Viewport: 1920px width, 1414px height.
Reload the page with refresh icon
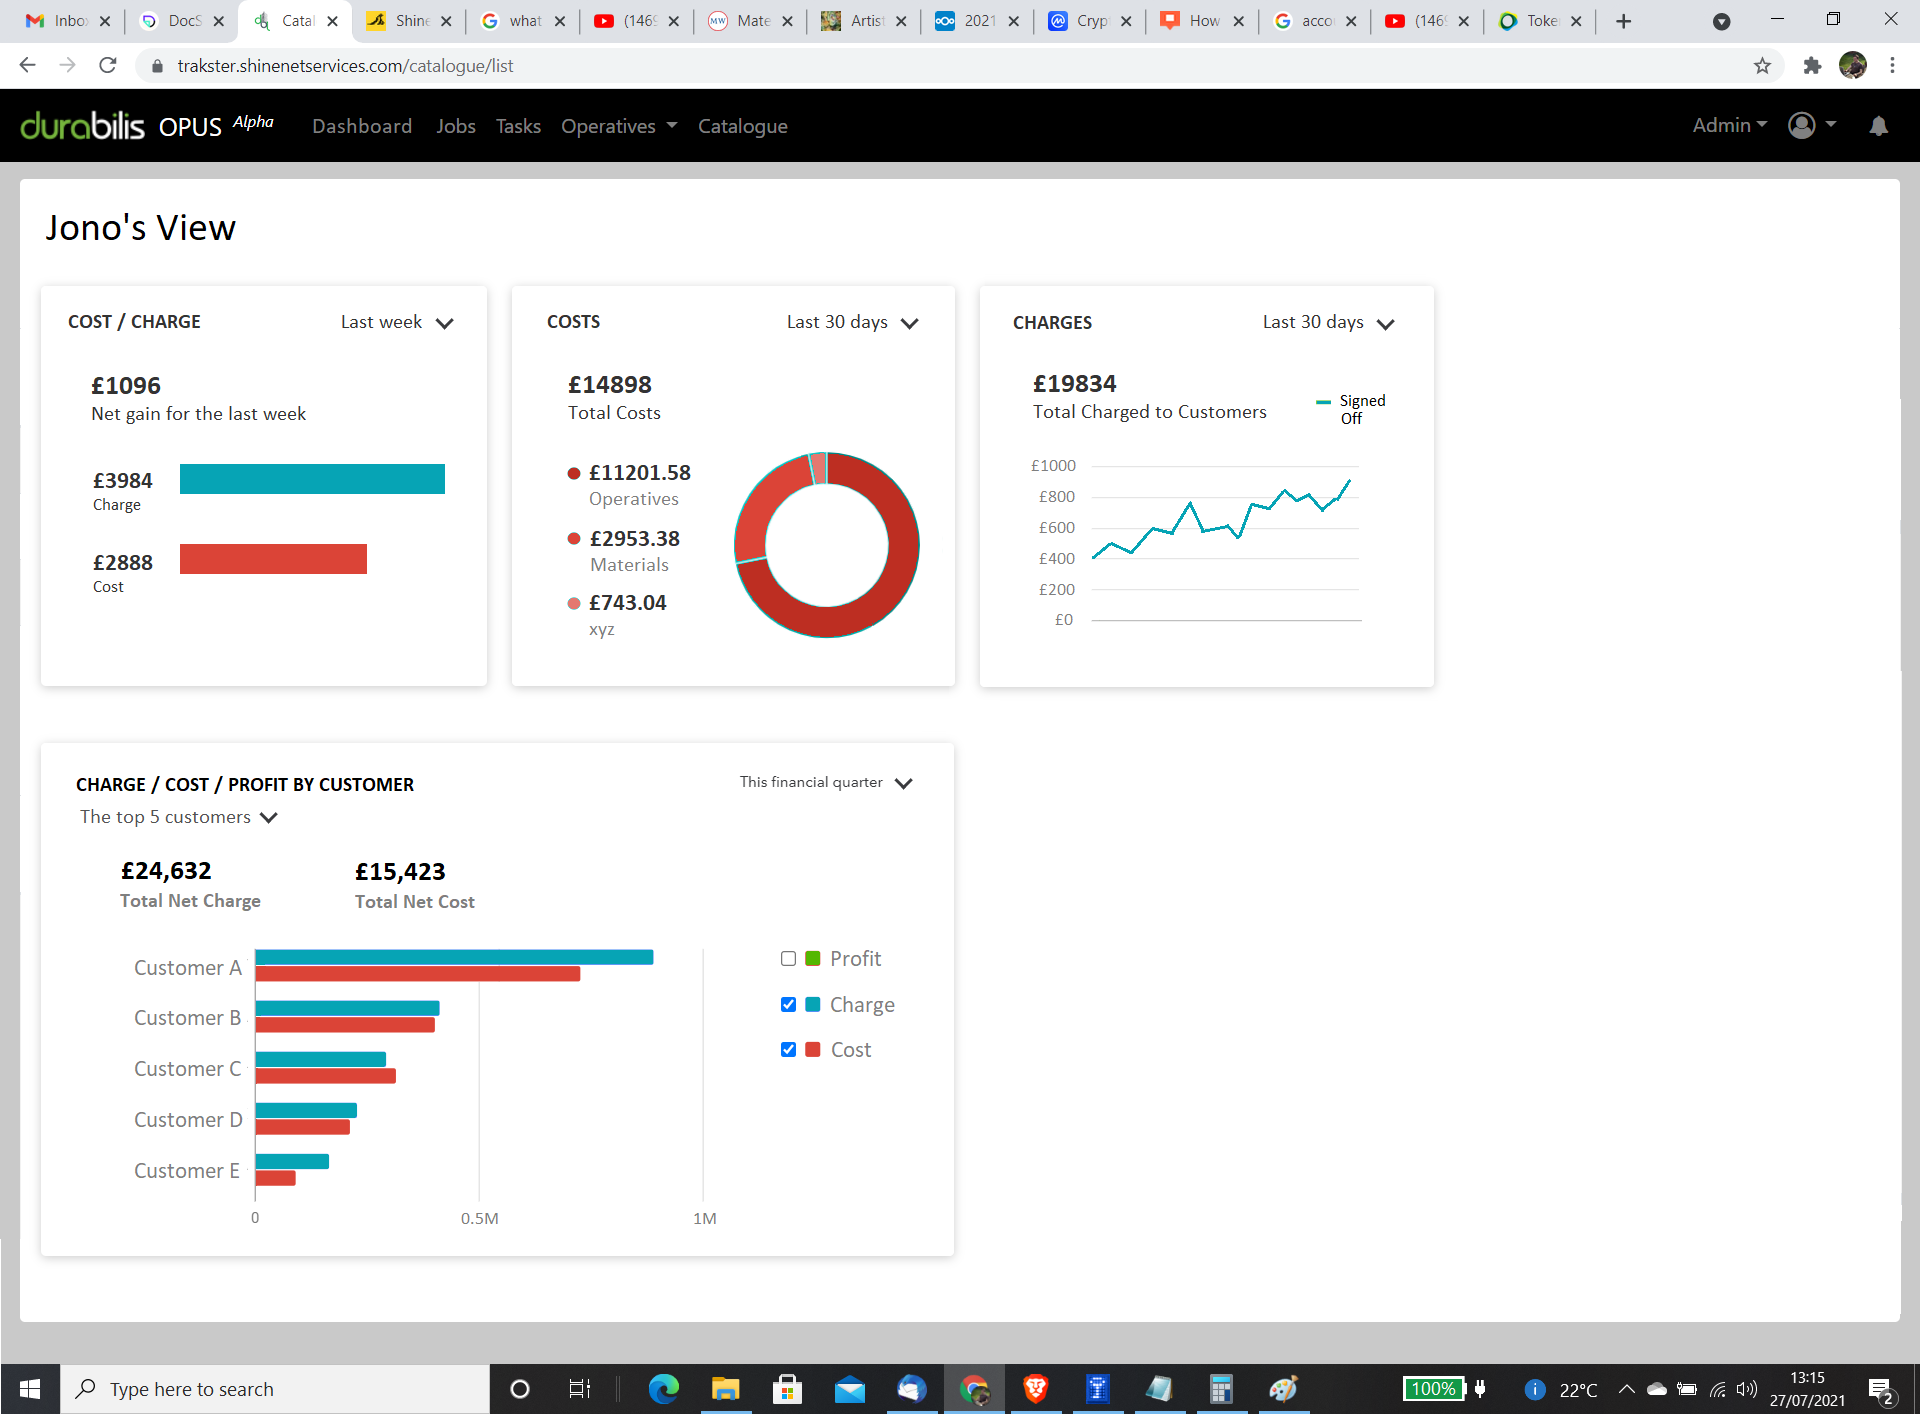(x=108, y=66)
